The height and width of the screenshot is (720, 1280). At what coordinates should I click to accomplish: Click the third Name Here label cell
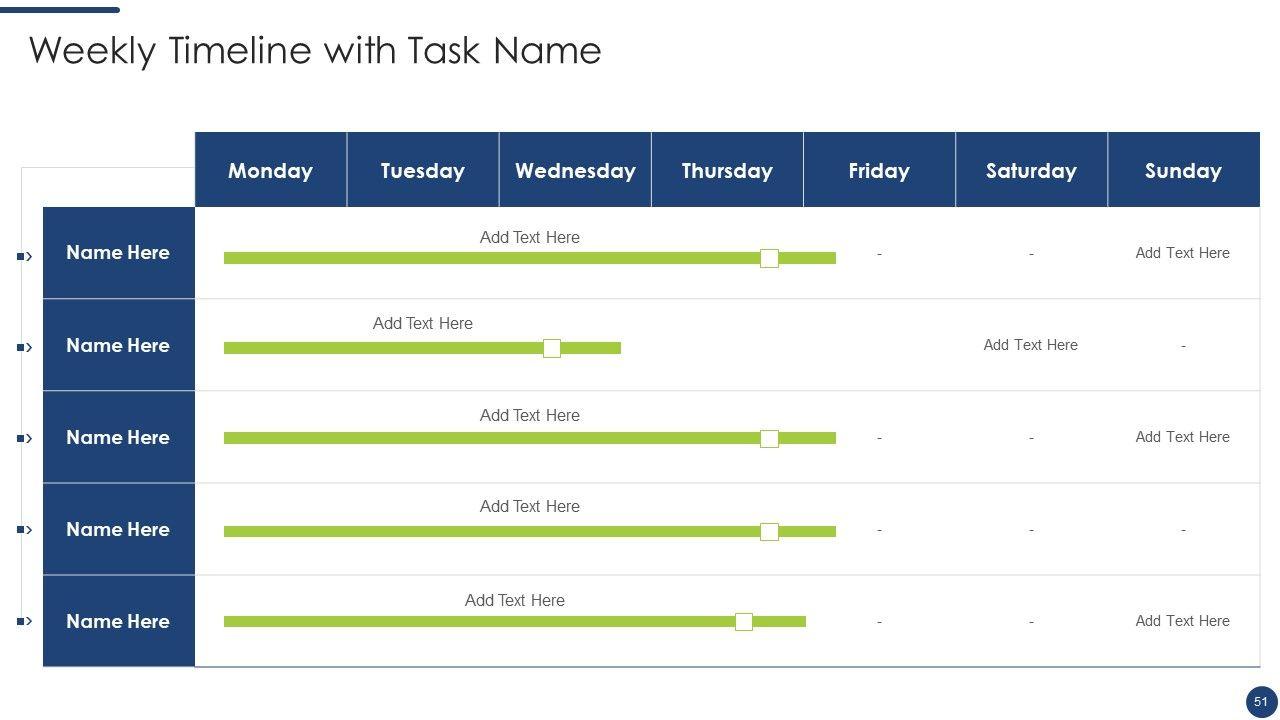(118, 437)
